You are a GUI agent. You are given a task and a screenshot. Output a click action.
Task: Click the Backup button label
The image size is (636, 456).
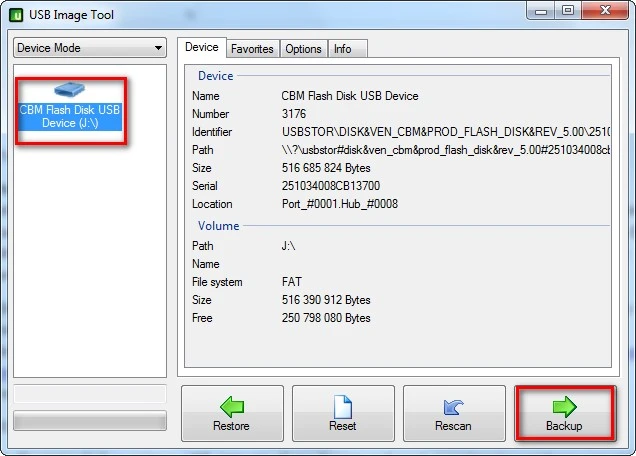(x=564, y=426)
